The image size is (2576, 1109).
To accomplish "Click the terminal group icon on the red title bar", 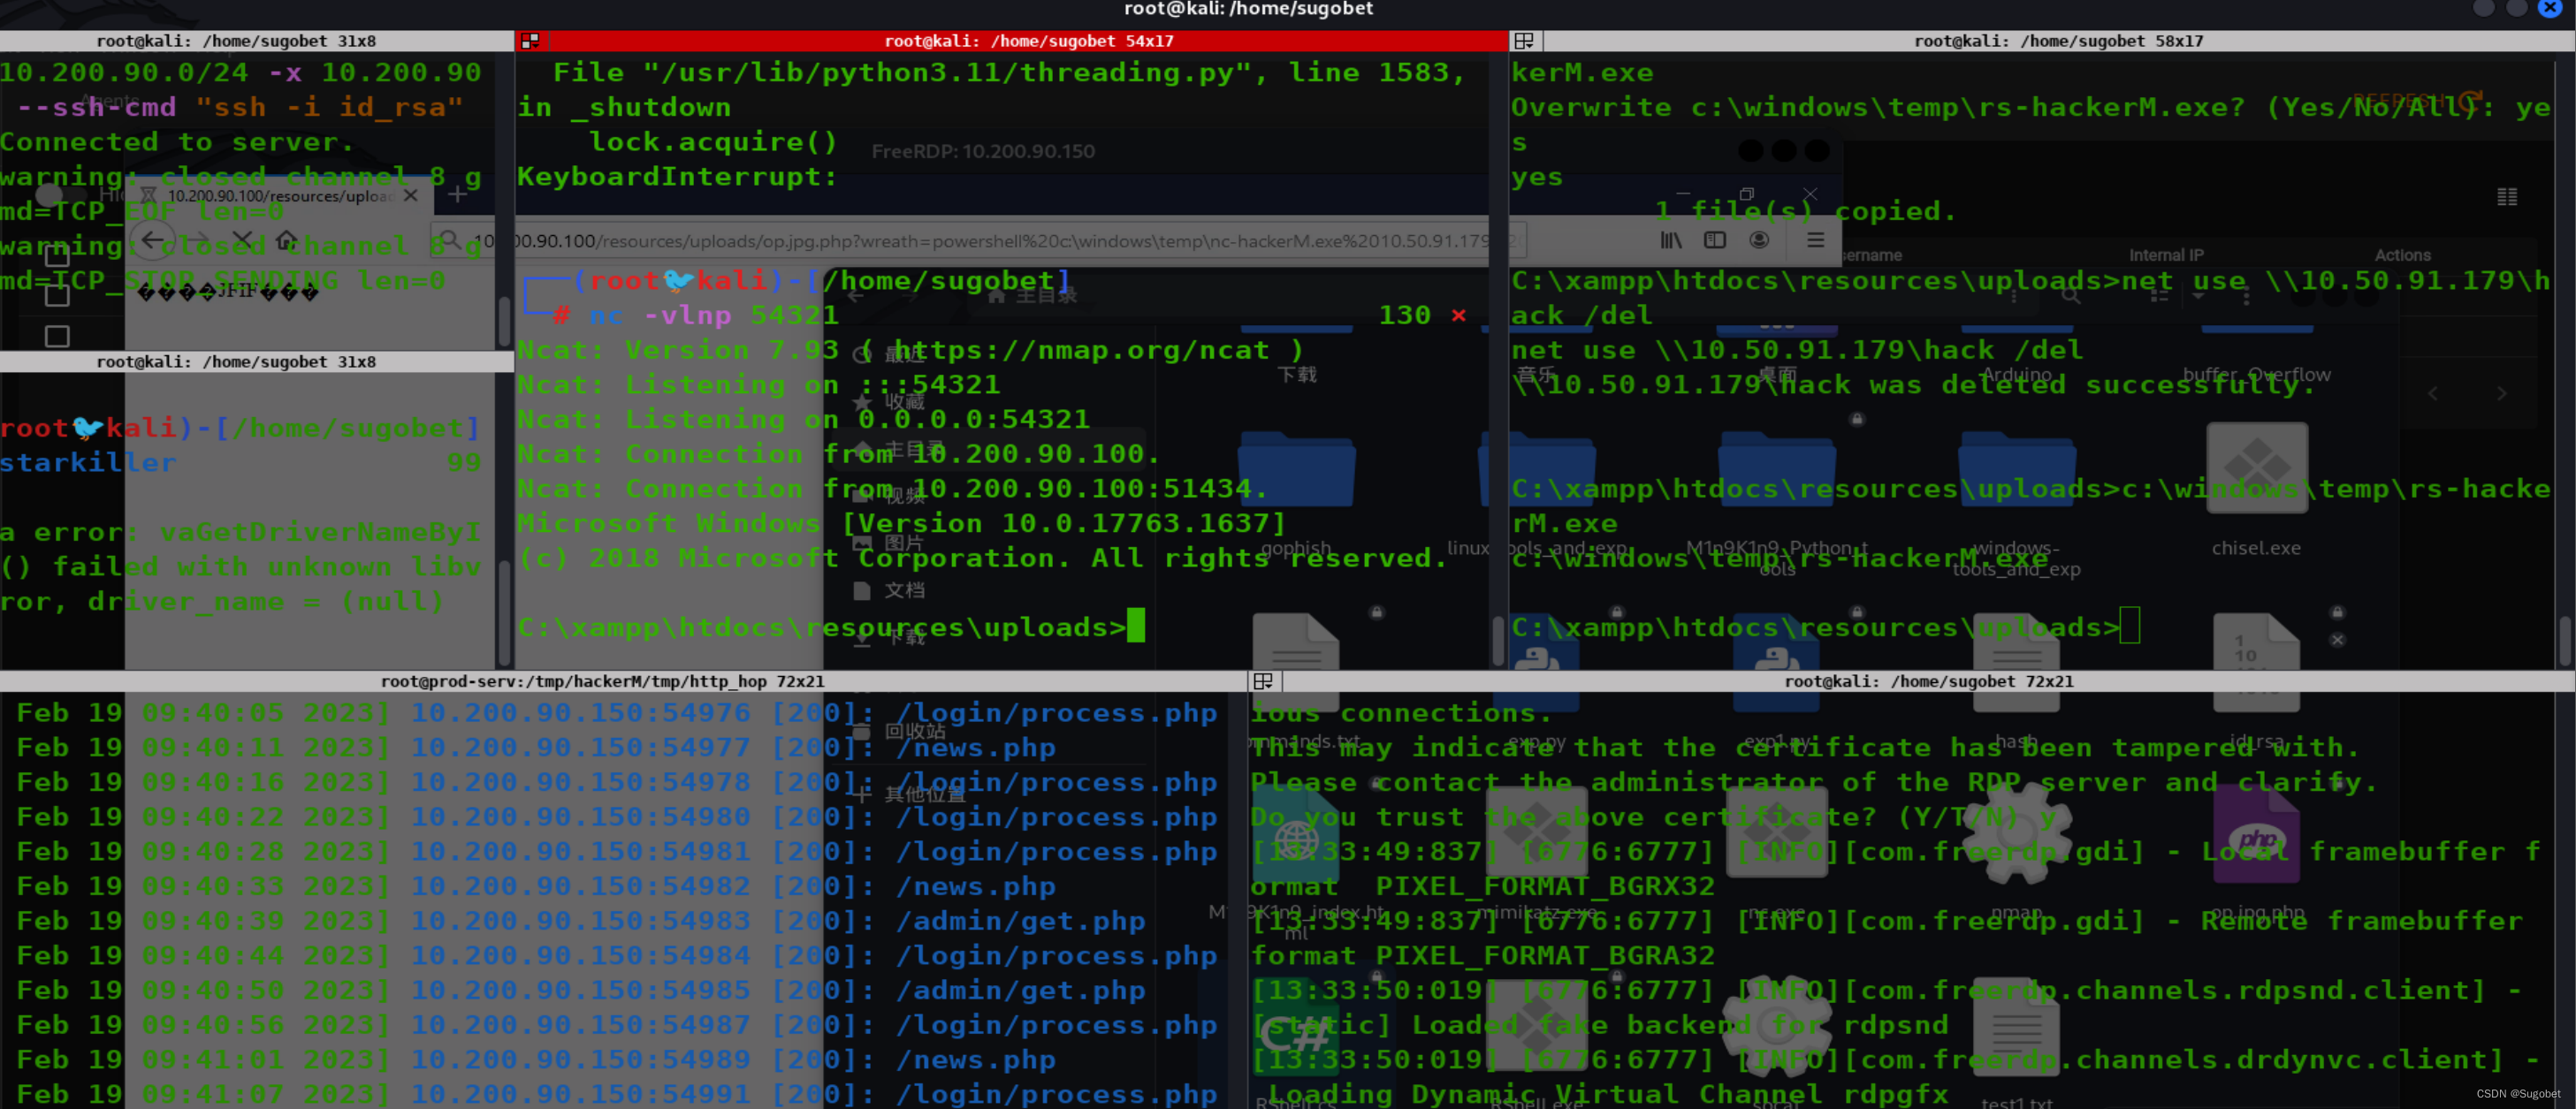I will 530,41.
